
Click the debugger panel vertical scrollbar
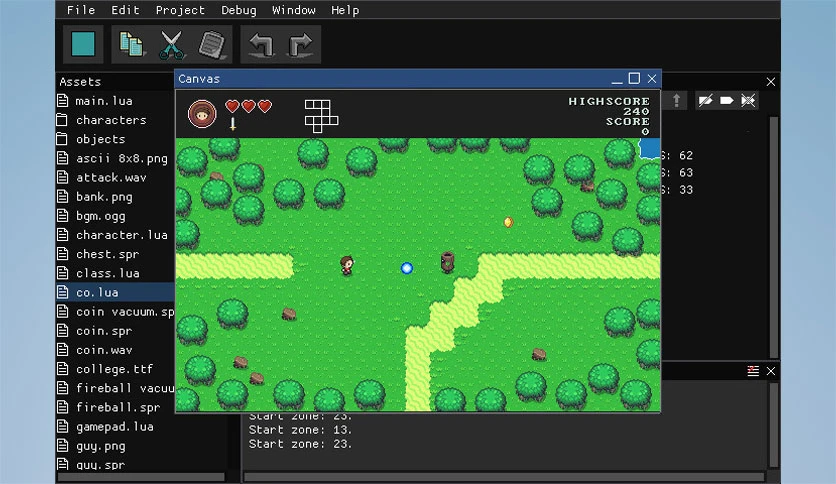[774, 237]
